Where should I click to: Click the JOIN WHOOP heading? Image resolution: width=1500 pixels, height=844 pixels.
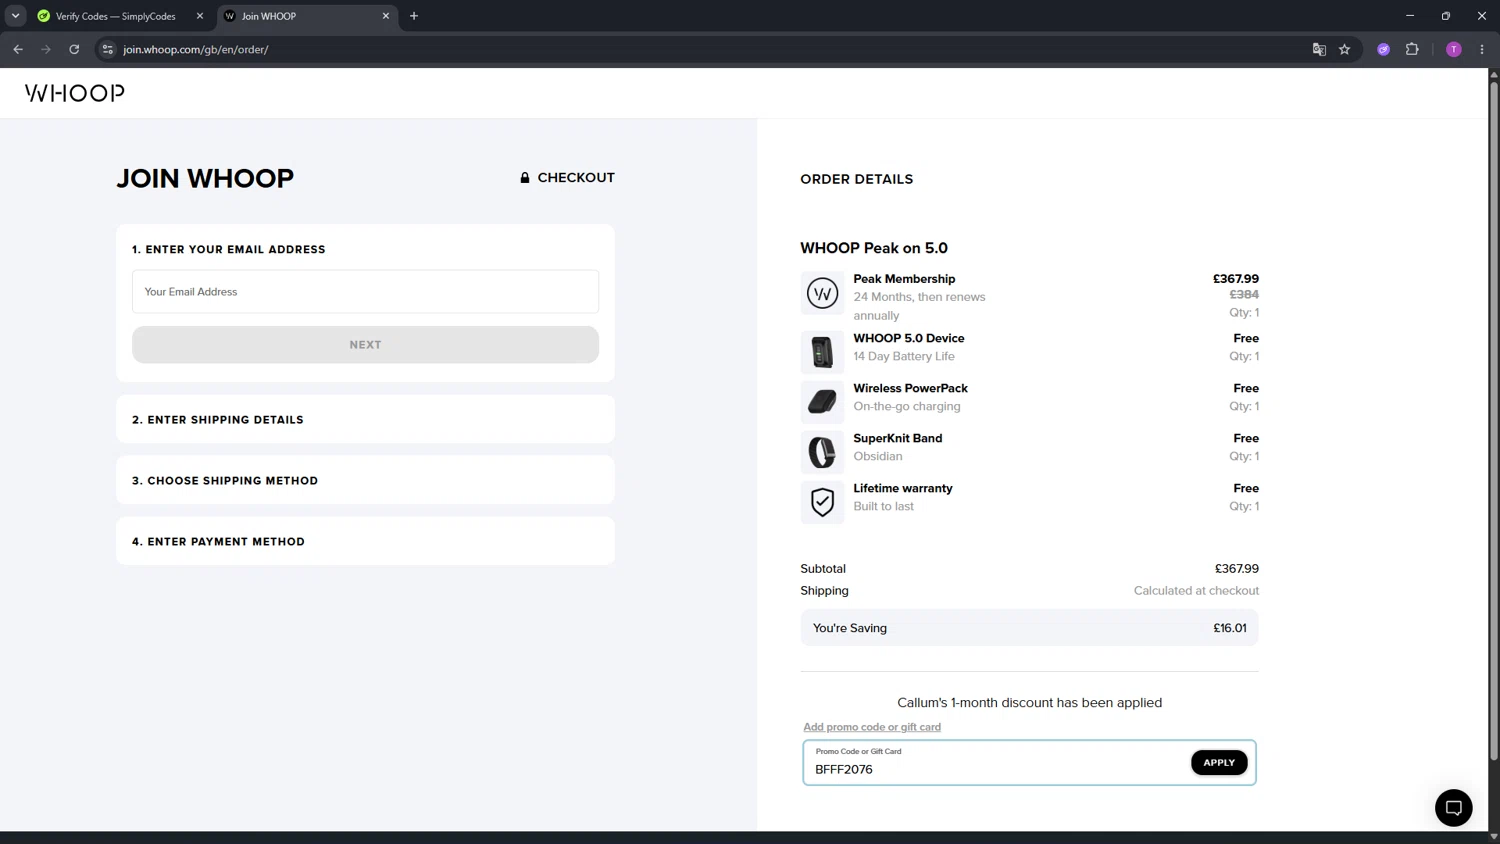point(205,178)
